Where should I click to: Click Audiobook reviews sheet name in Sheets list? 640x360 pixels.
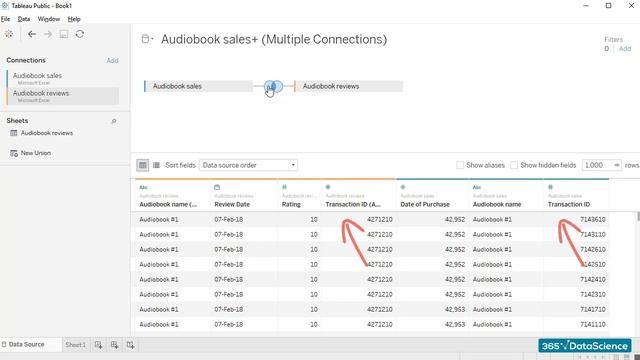[47, 133]
